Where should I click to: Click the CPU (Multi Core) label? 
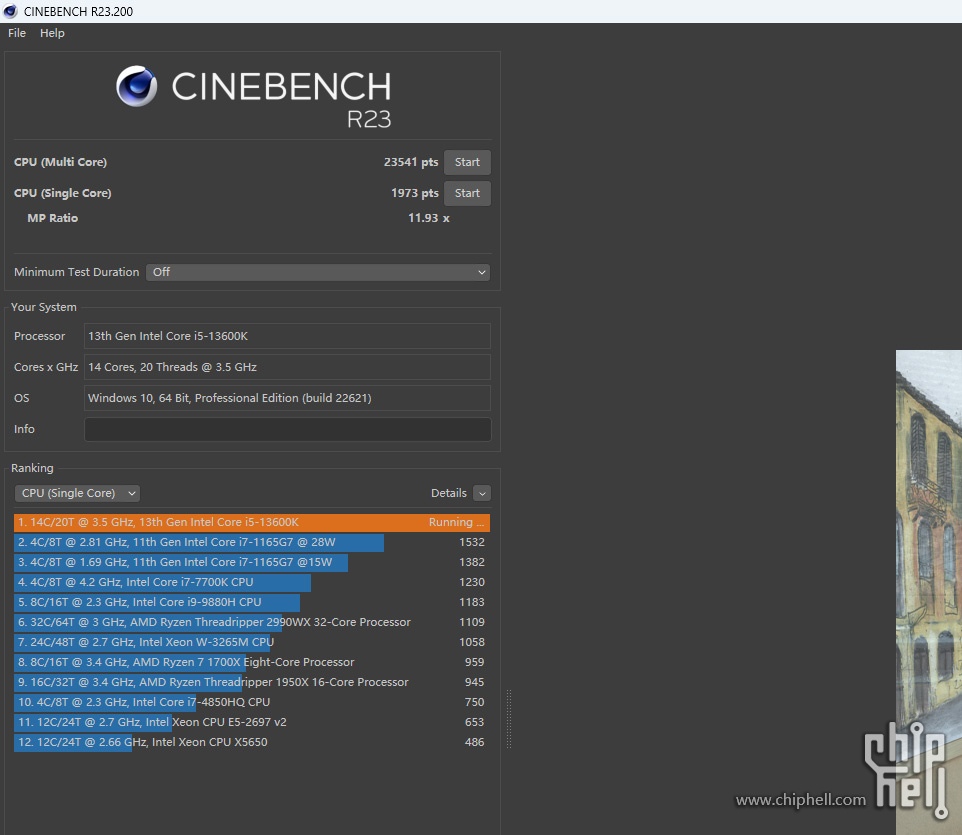(60, 163)
